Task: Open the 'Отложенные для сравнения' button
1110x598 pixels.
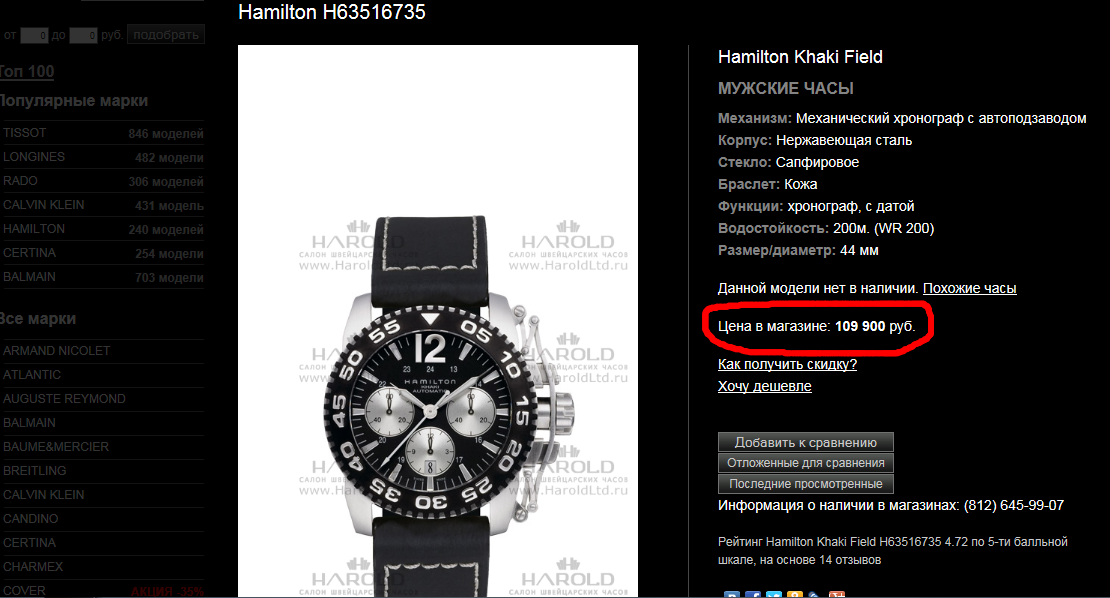Action: click(x=806, y=463)
